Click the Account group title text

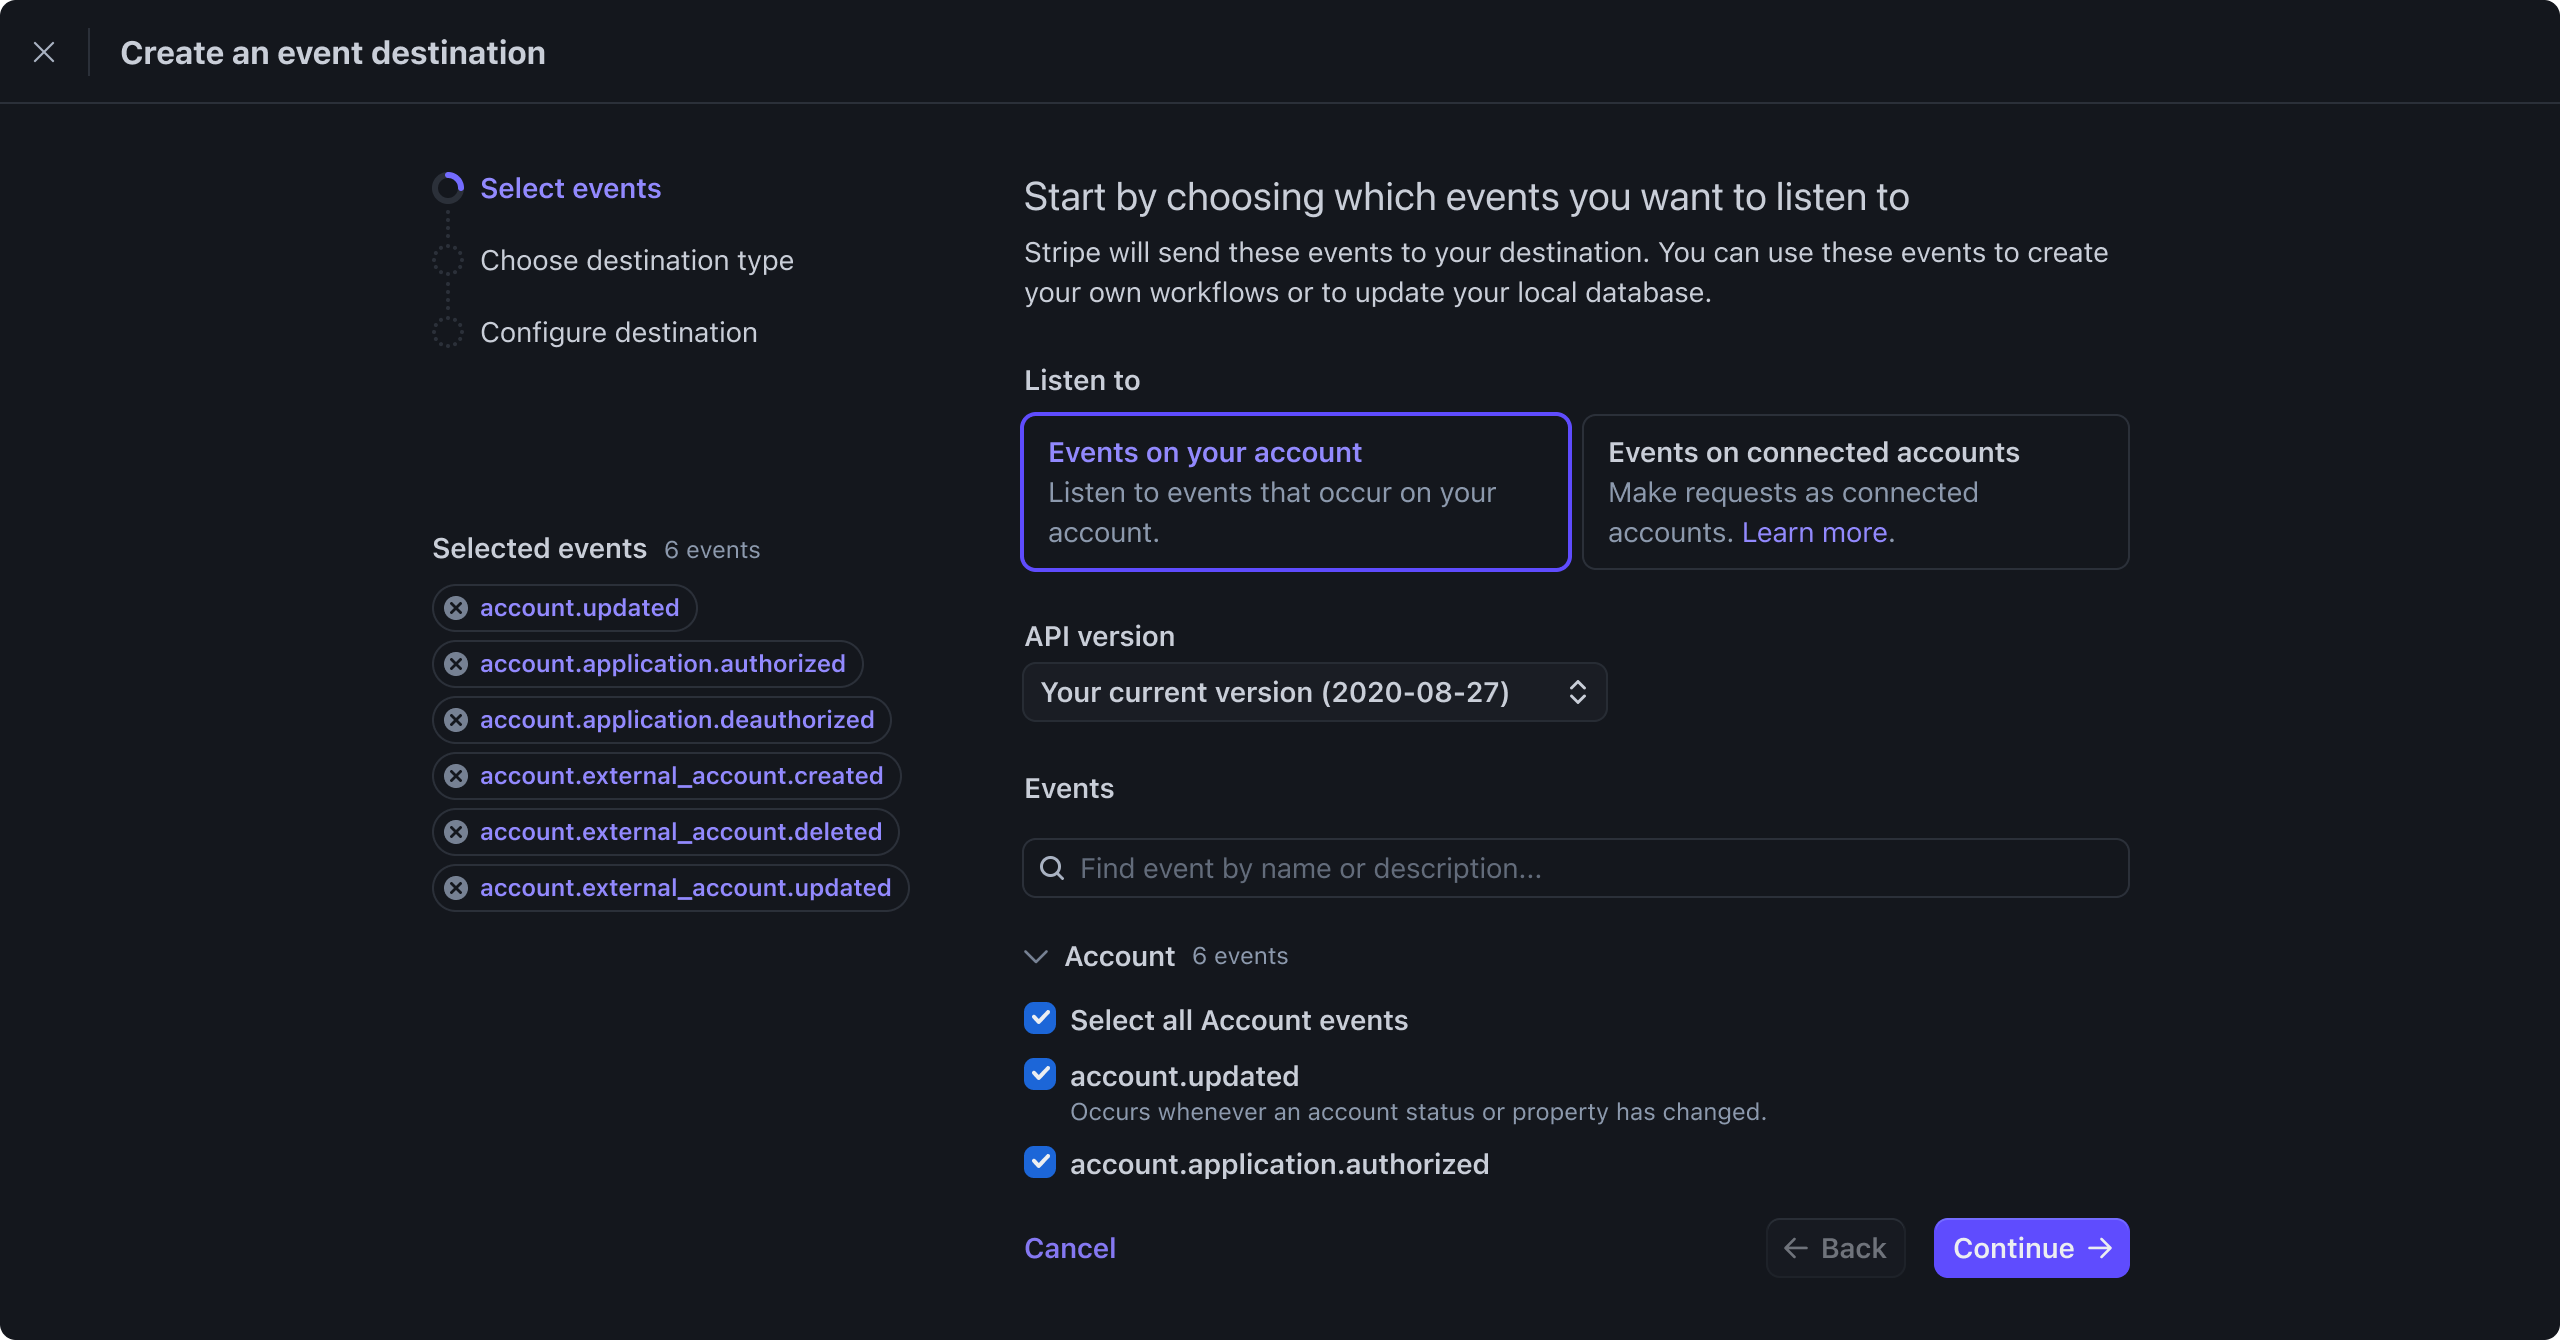pos(1120,956)
